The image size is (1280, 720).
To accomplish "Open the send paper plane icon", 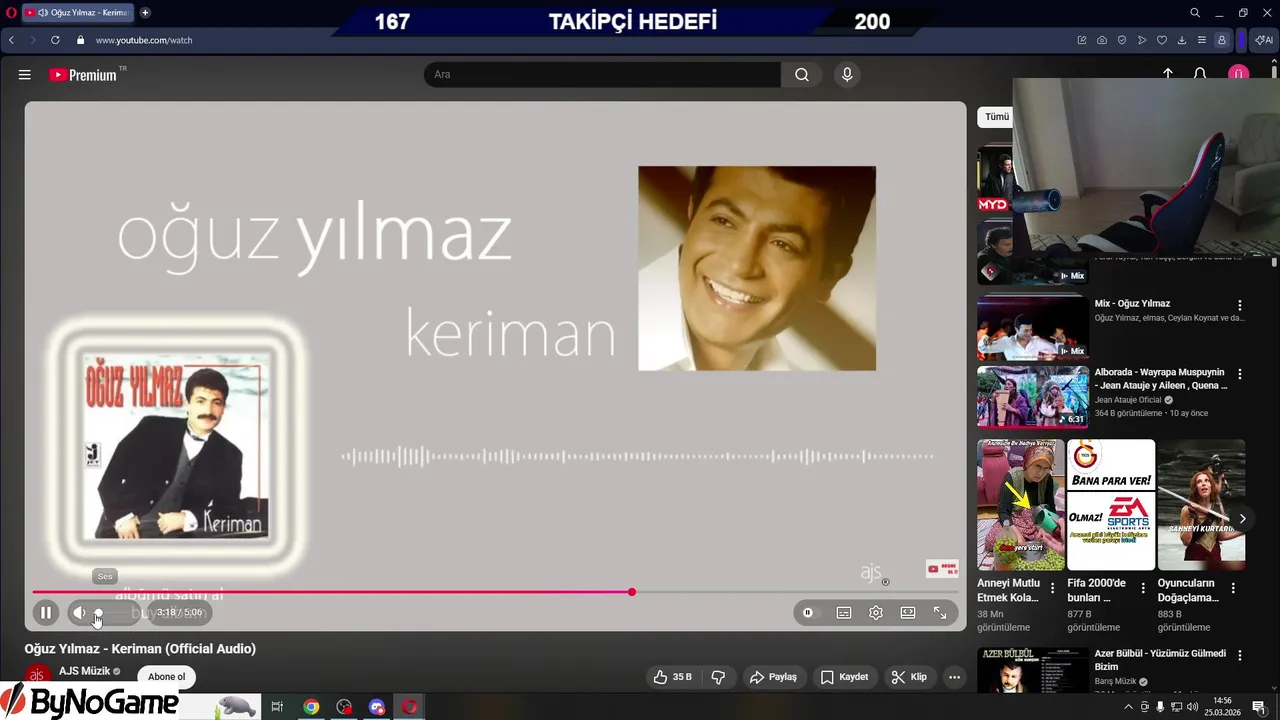I will (x=1142, y=40).
